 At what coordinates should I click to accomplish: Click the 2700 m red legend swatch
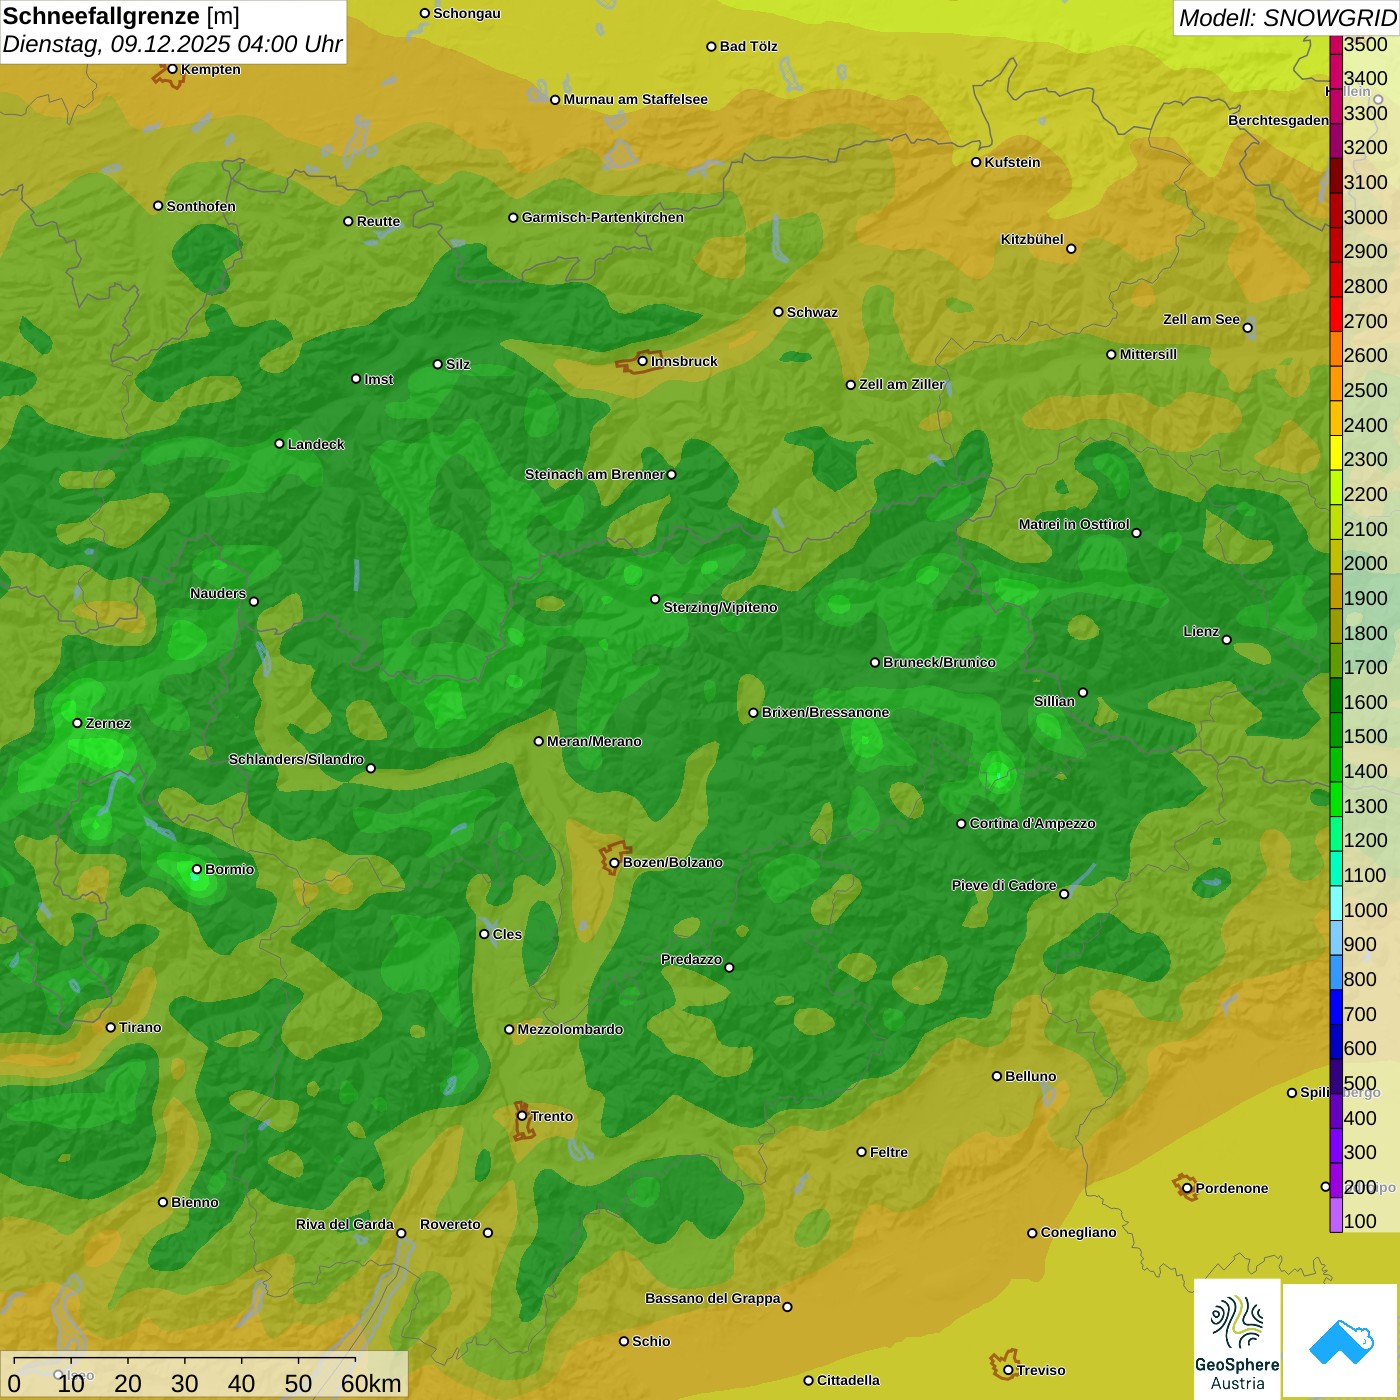pos(1336,314)
